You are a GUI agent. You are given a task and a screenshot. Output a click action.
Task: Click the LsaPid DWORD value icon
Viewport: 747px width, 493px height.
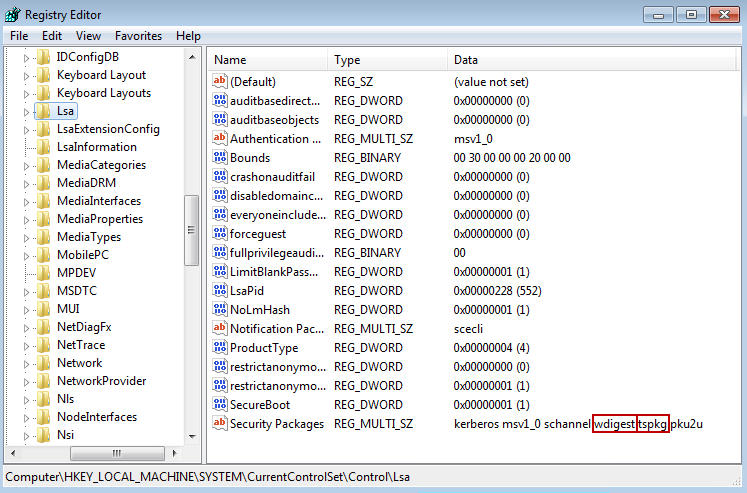tap(220, 291)
